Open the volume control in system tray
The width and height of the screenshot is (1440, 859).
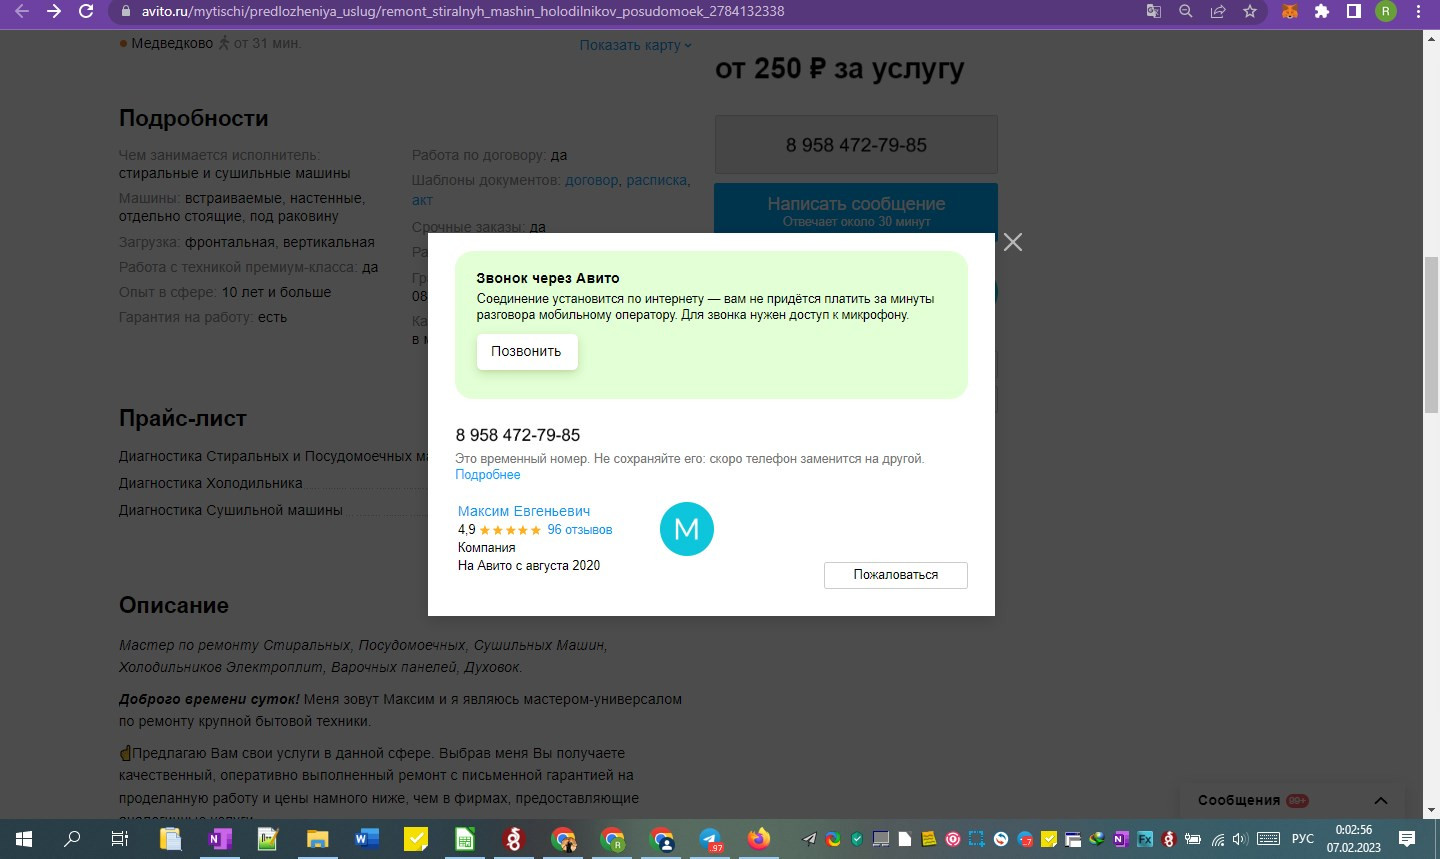coord(1241,839)
